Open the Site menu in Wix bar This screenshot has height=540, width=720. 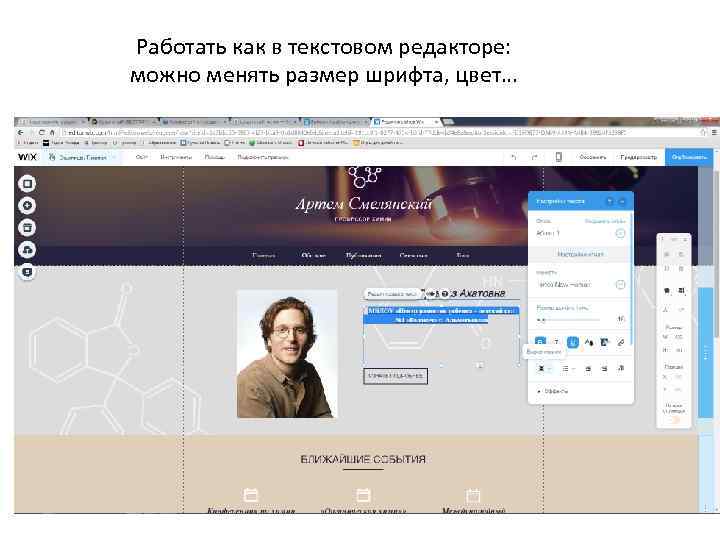141,157
